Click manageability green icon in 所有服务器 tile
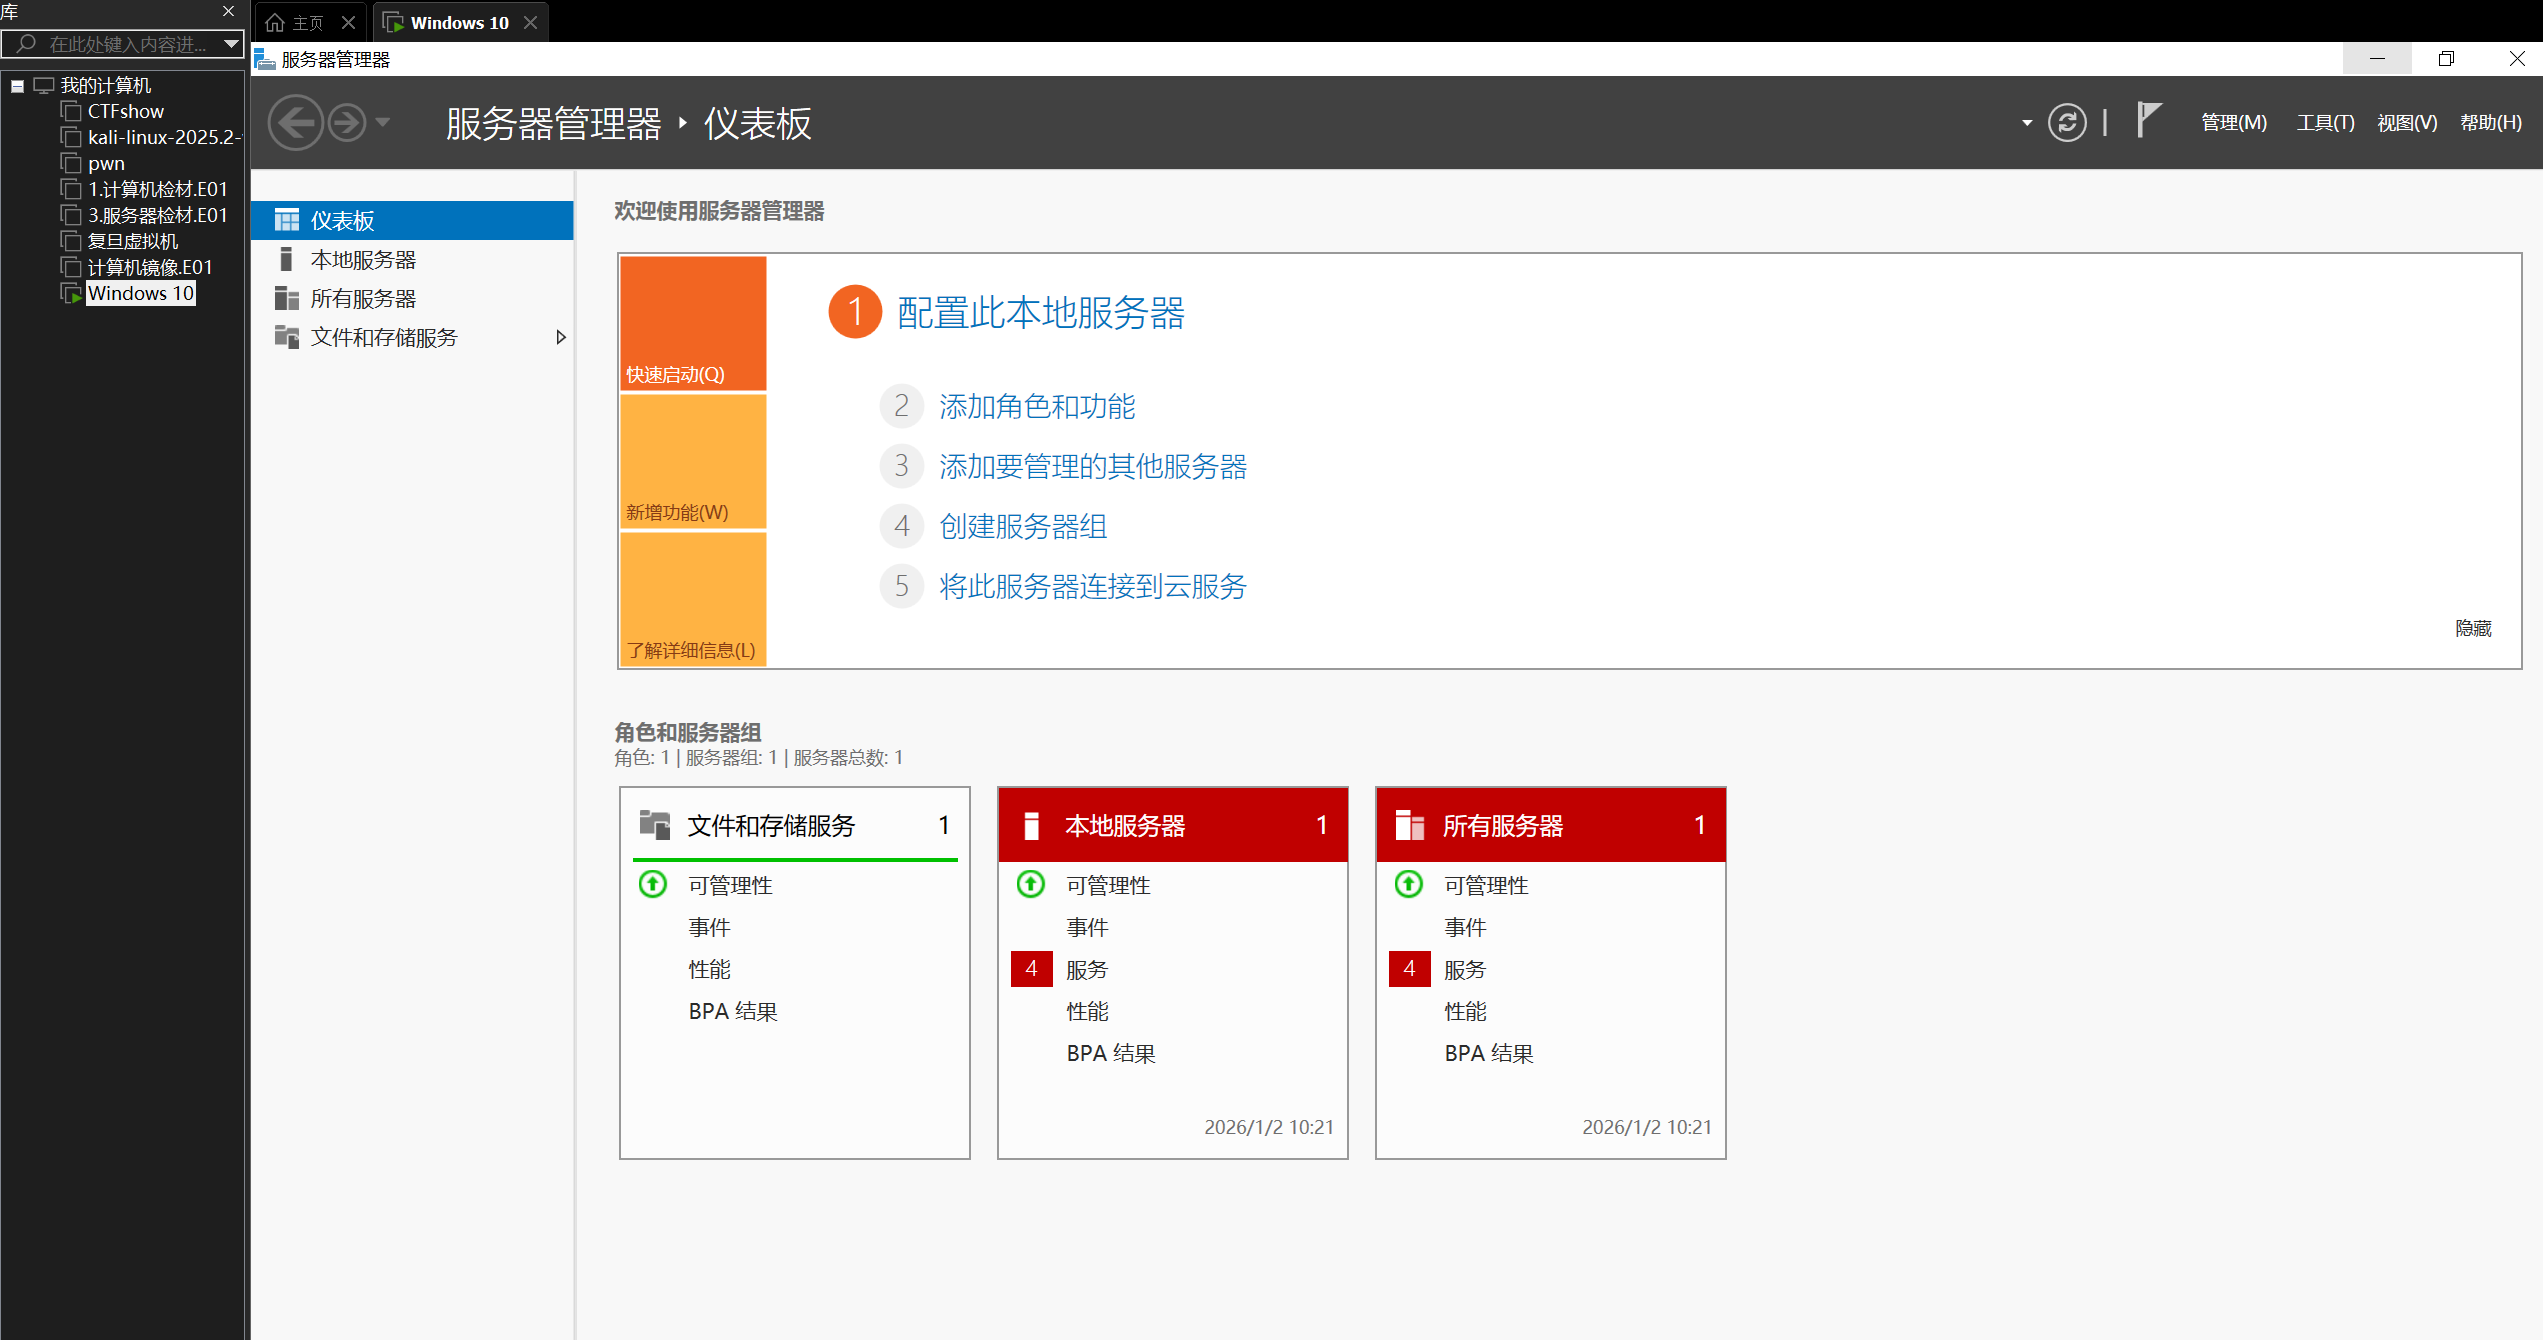 click(x=1409, y=884)
